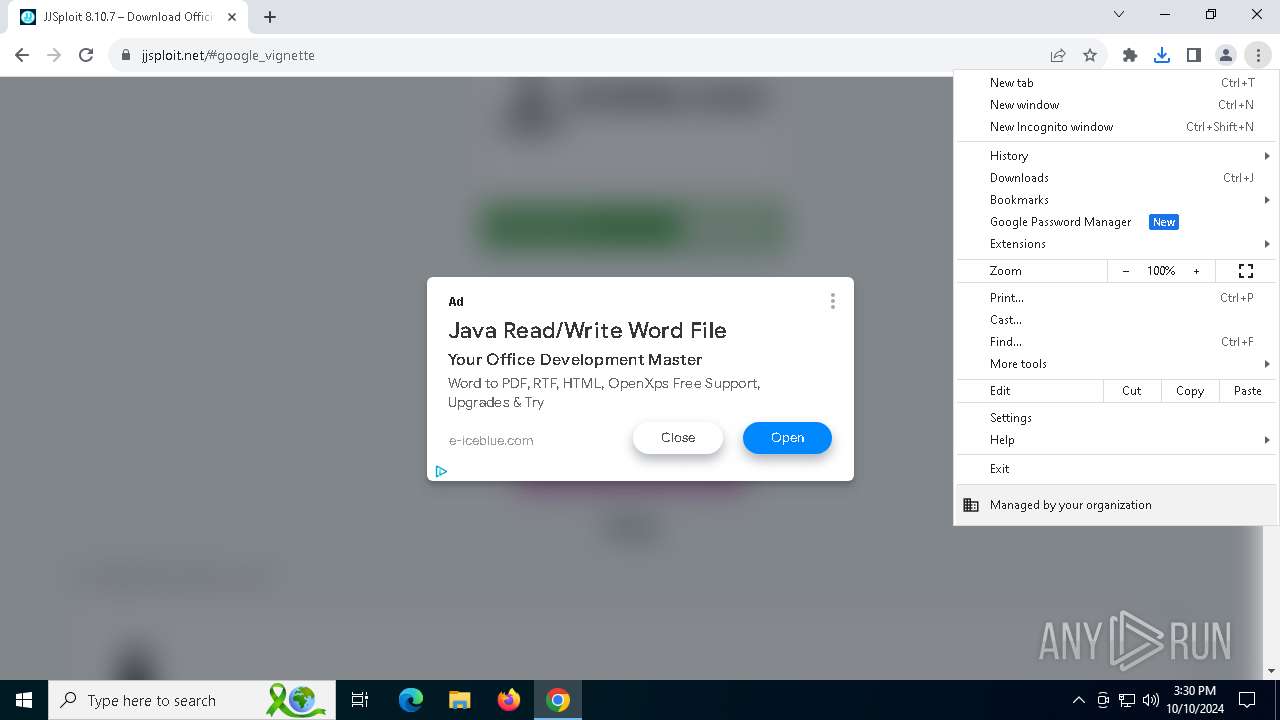Show Chrome downloads tray icon

click(x=1162, y=55)
